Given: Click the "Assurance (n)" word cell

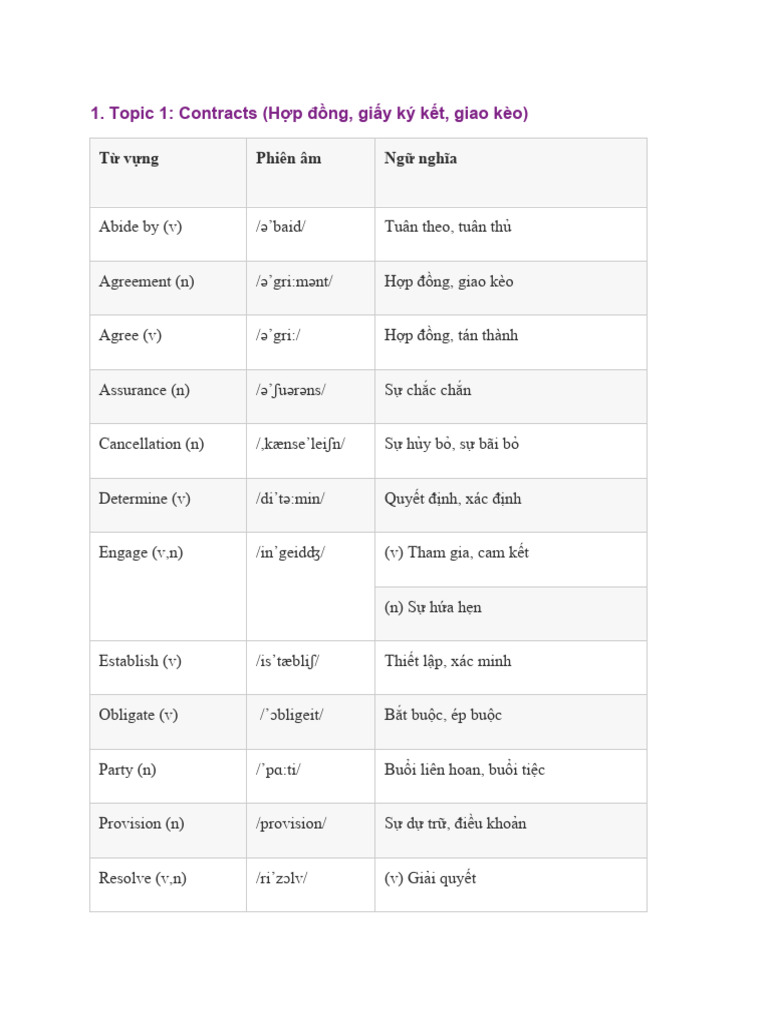Looking at the screenshot, I should point(144,390).
